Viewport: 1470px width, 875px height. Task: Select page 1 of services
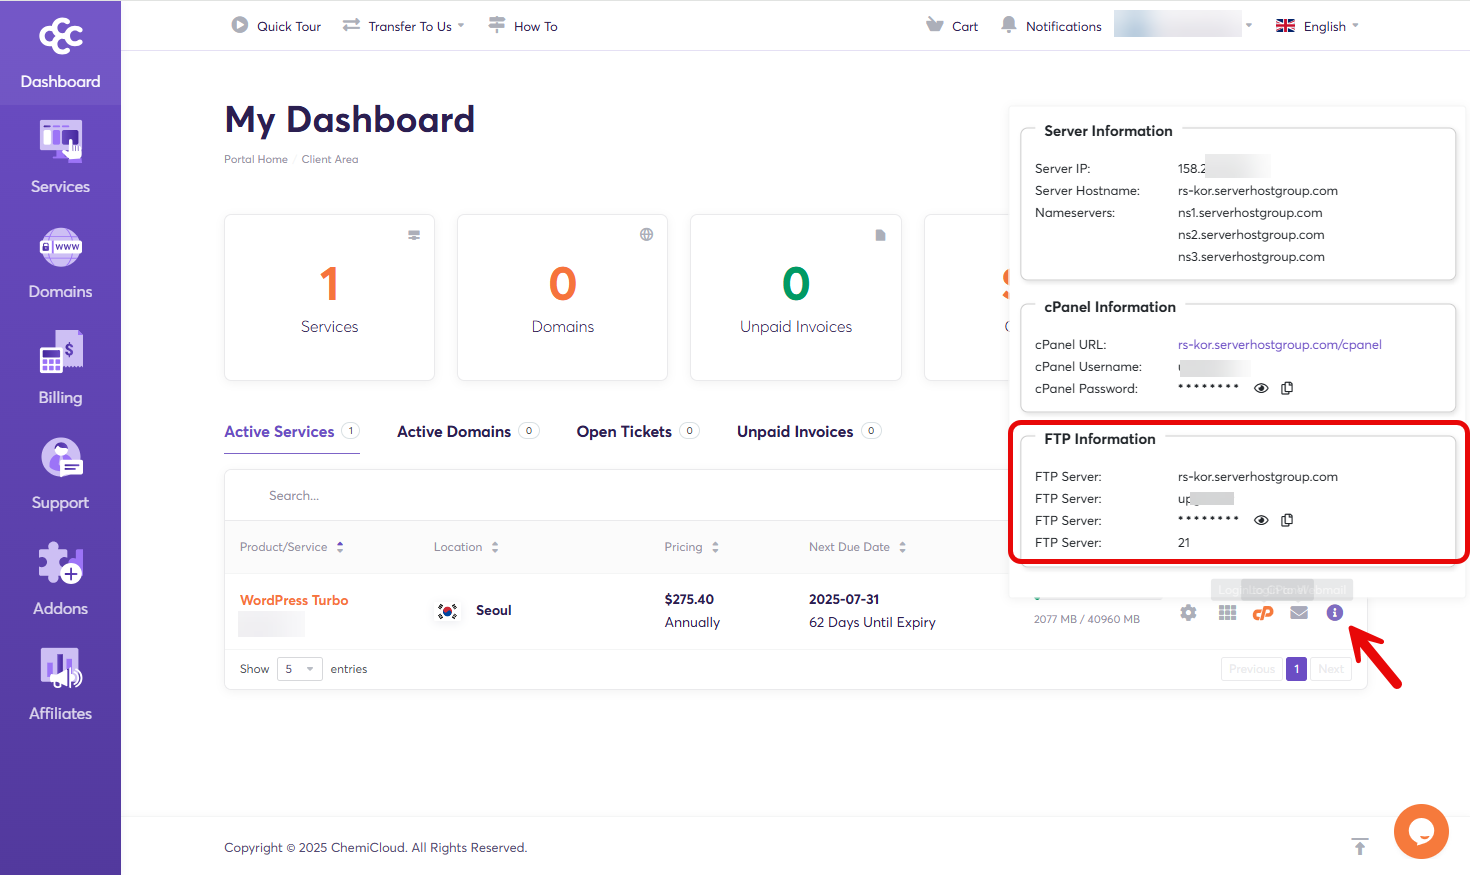[1296, 669]
